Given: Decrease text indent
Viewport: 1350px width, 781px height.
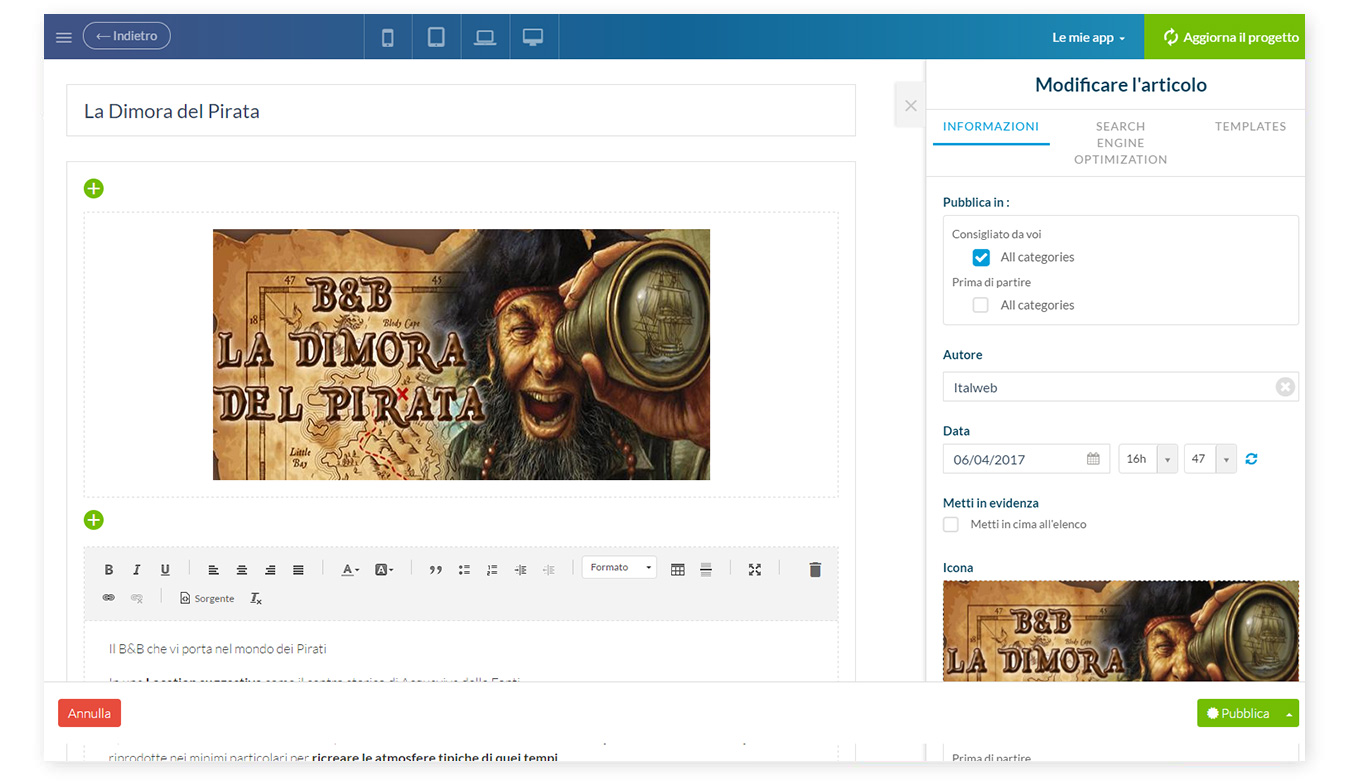Looking at the screenshot, I should click(x=548, y=570).
